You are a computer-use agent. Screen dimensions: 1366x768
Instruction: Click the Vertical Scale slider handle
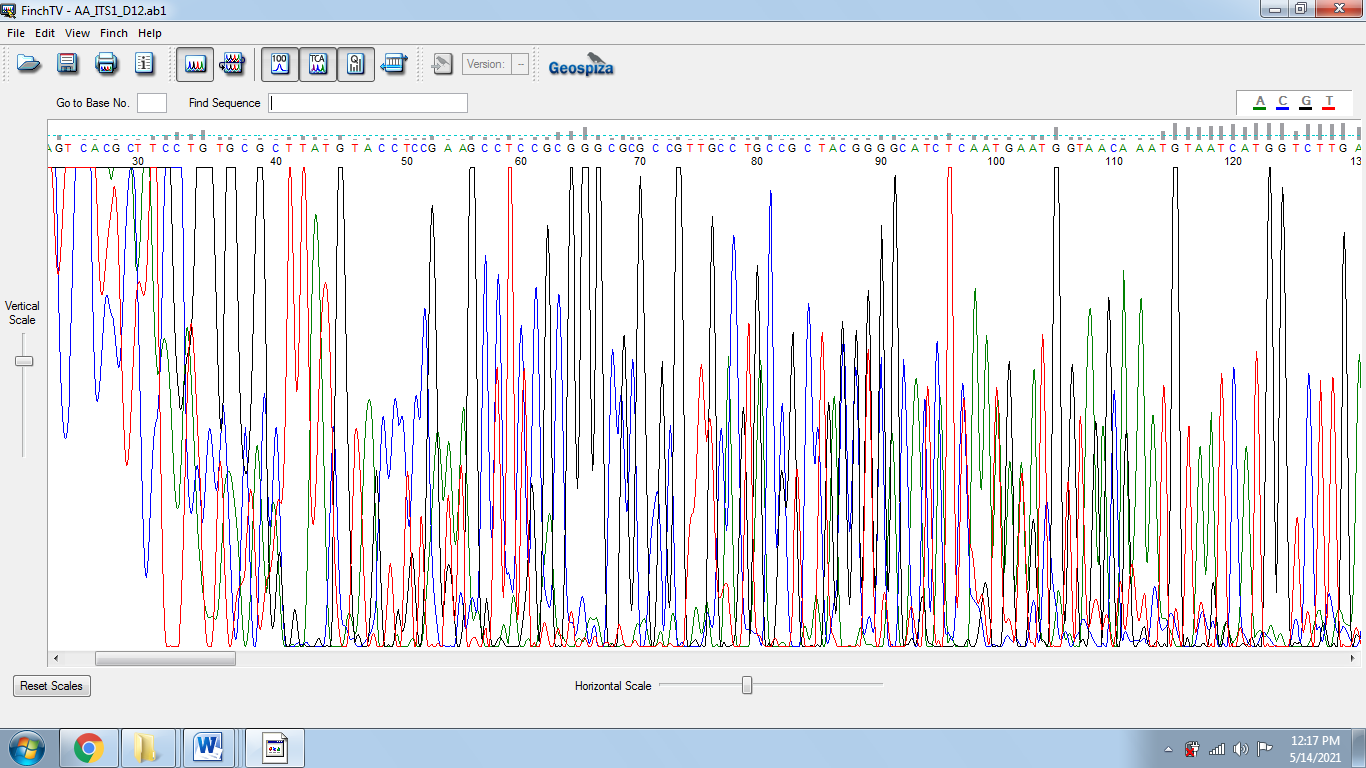[24, 361]
